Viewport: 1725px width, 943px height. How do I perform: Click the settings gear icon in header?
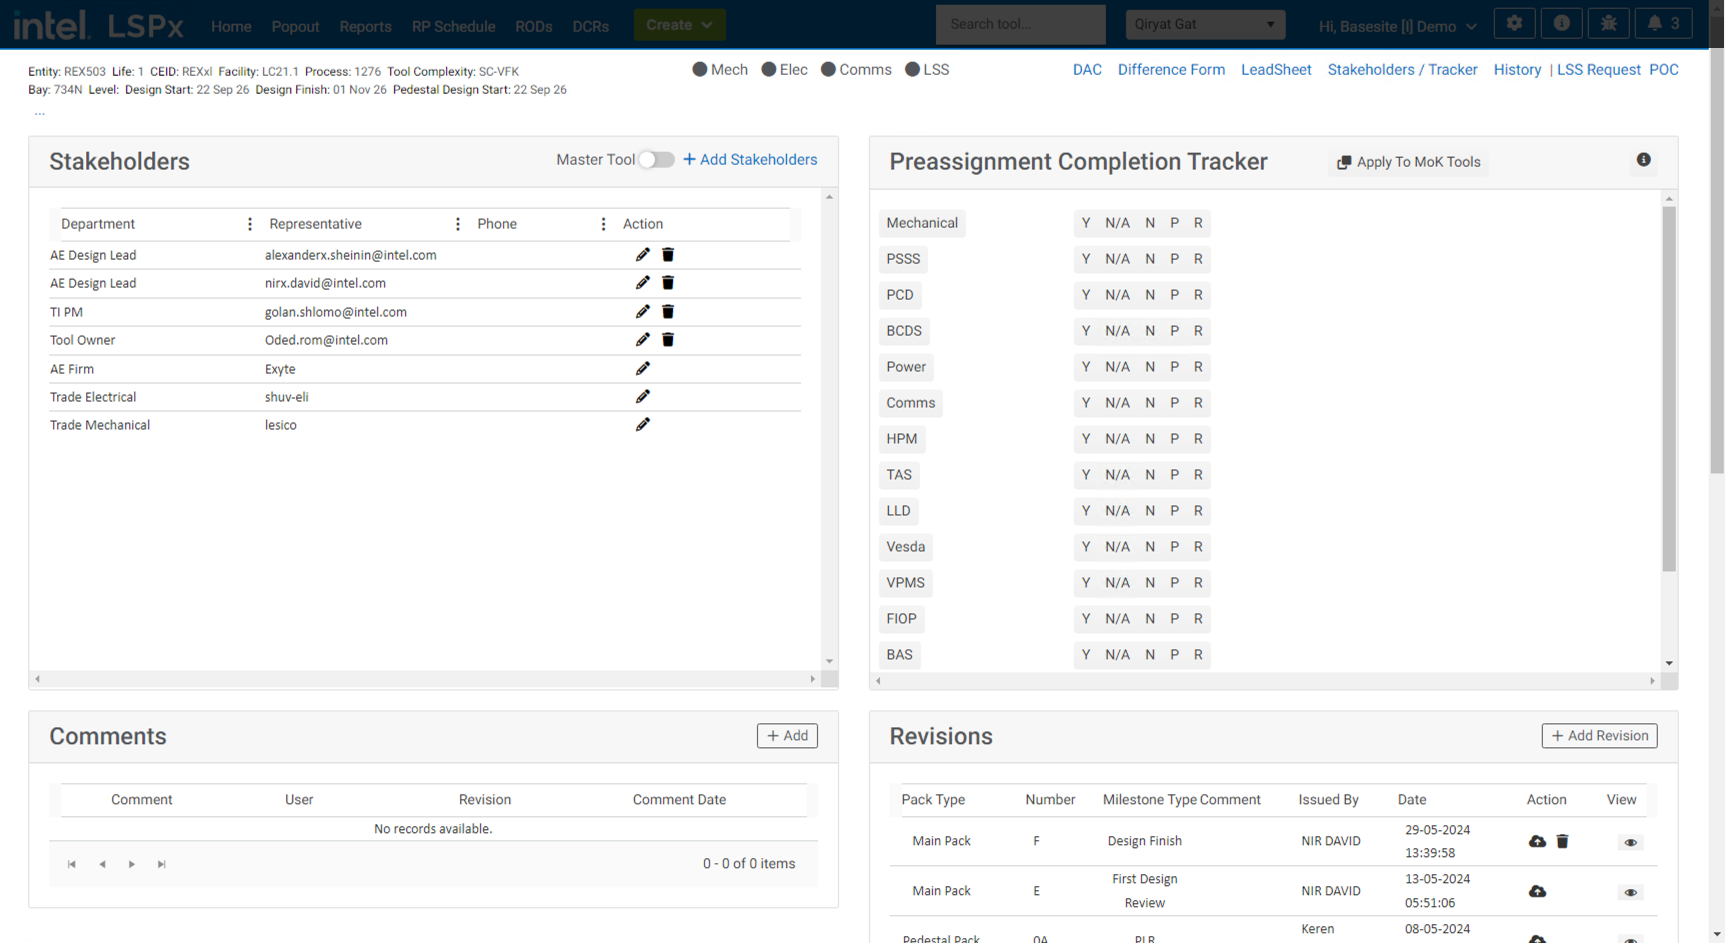(x=1514, y=24)
